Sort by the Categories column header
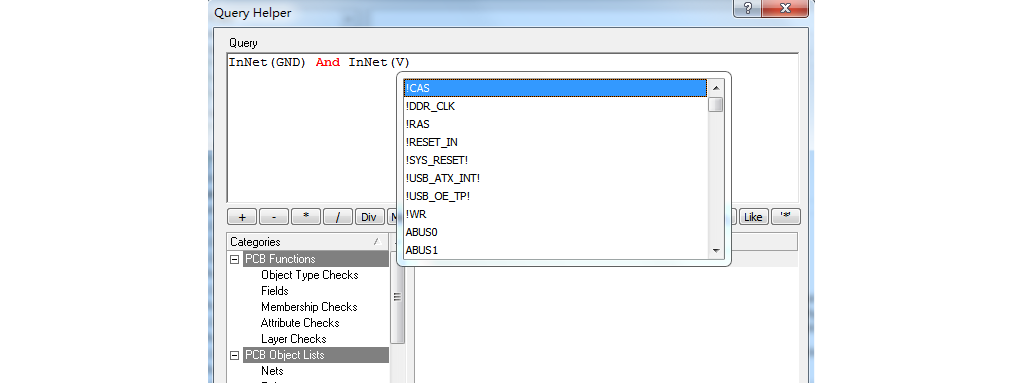 click(308, 242)
